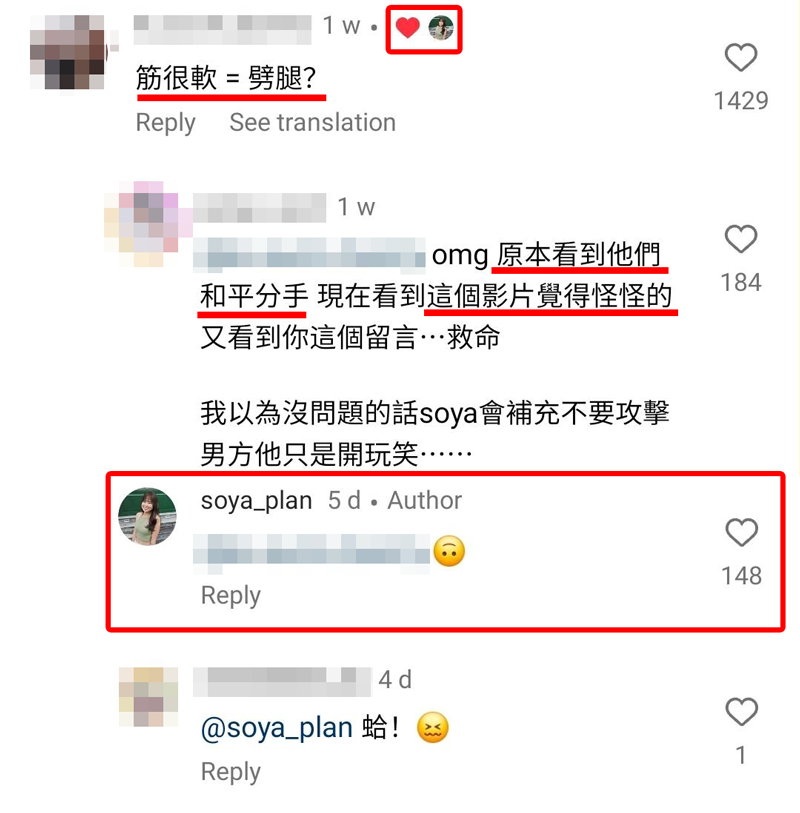Open soya_plan's profile picture
Image resolution: width=800 pixels, height=813 pixels.
147,516
